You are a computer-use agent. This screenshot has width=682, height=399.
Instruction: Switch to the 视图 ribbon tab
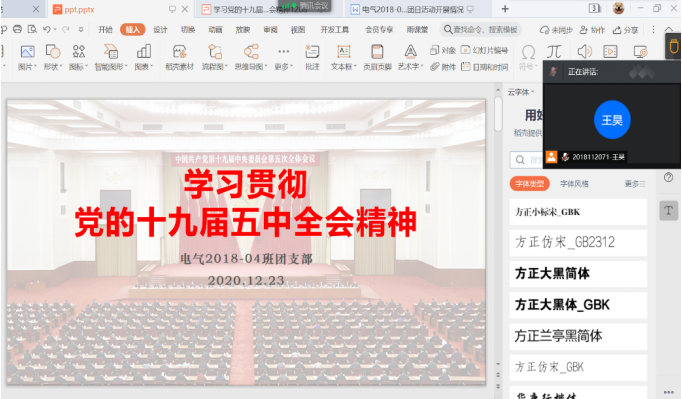pos(298,30)
